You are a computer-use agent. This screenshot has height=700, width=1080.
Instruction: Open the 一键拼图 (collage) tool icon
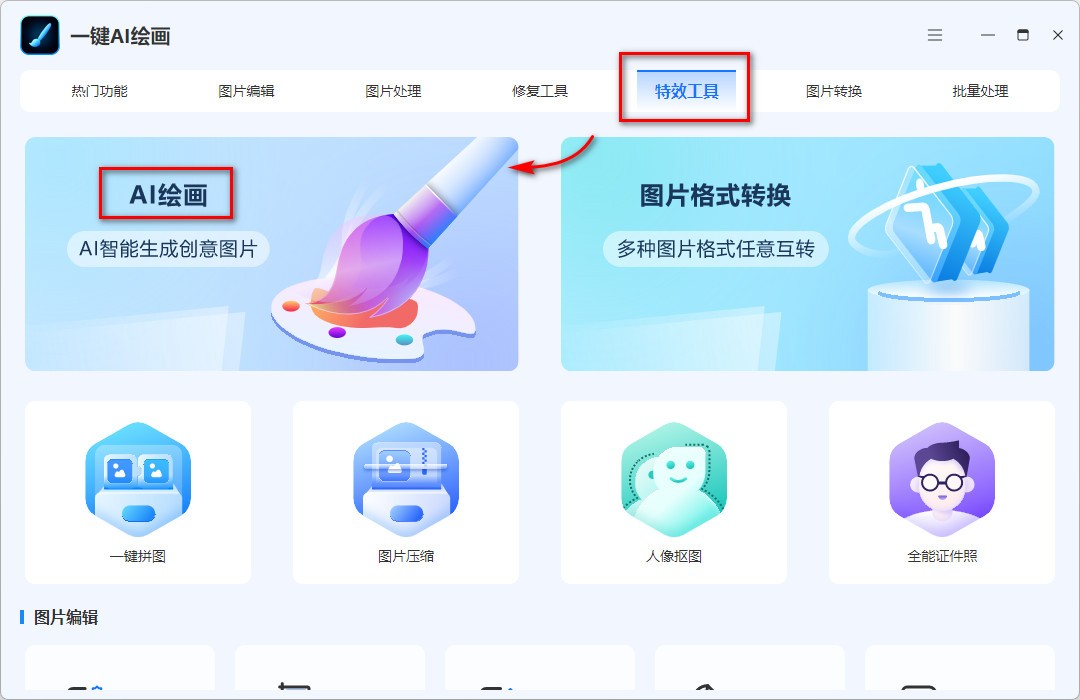click(x=137, y=480)
